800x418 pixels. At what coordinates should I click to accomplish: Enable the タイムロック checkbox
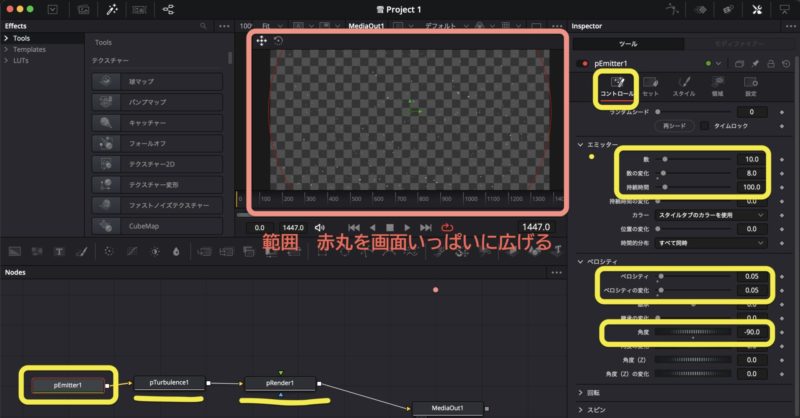pyautogui.click(x=705, y=126)
